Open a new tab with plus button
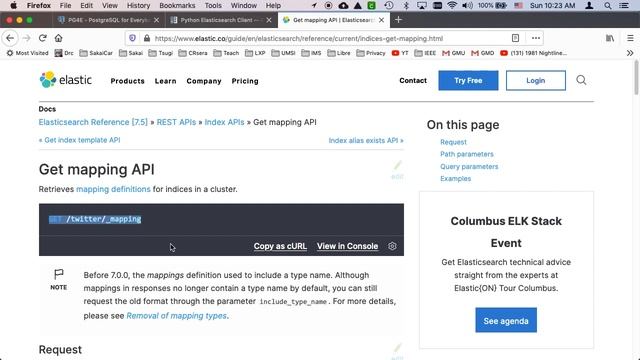The image size is (640, 360). [x=398, y=20]
